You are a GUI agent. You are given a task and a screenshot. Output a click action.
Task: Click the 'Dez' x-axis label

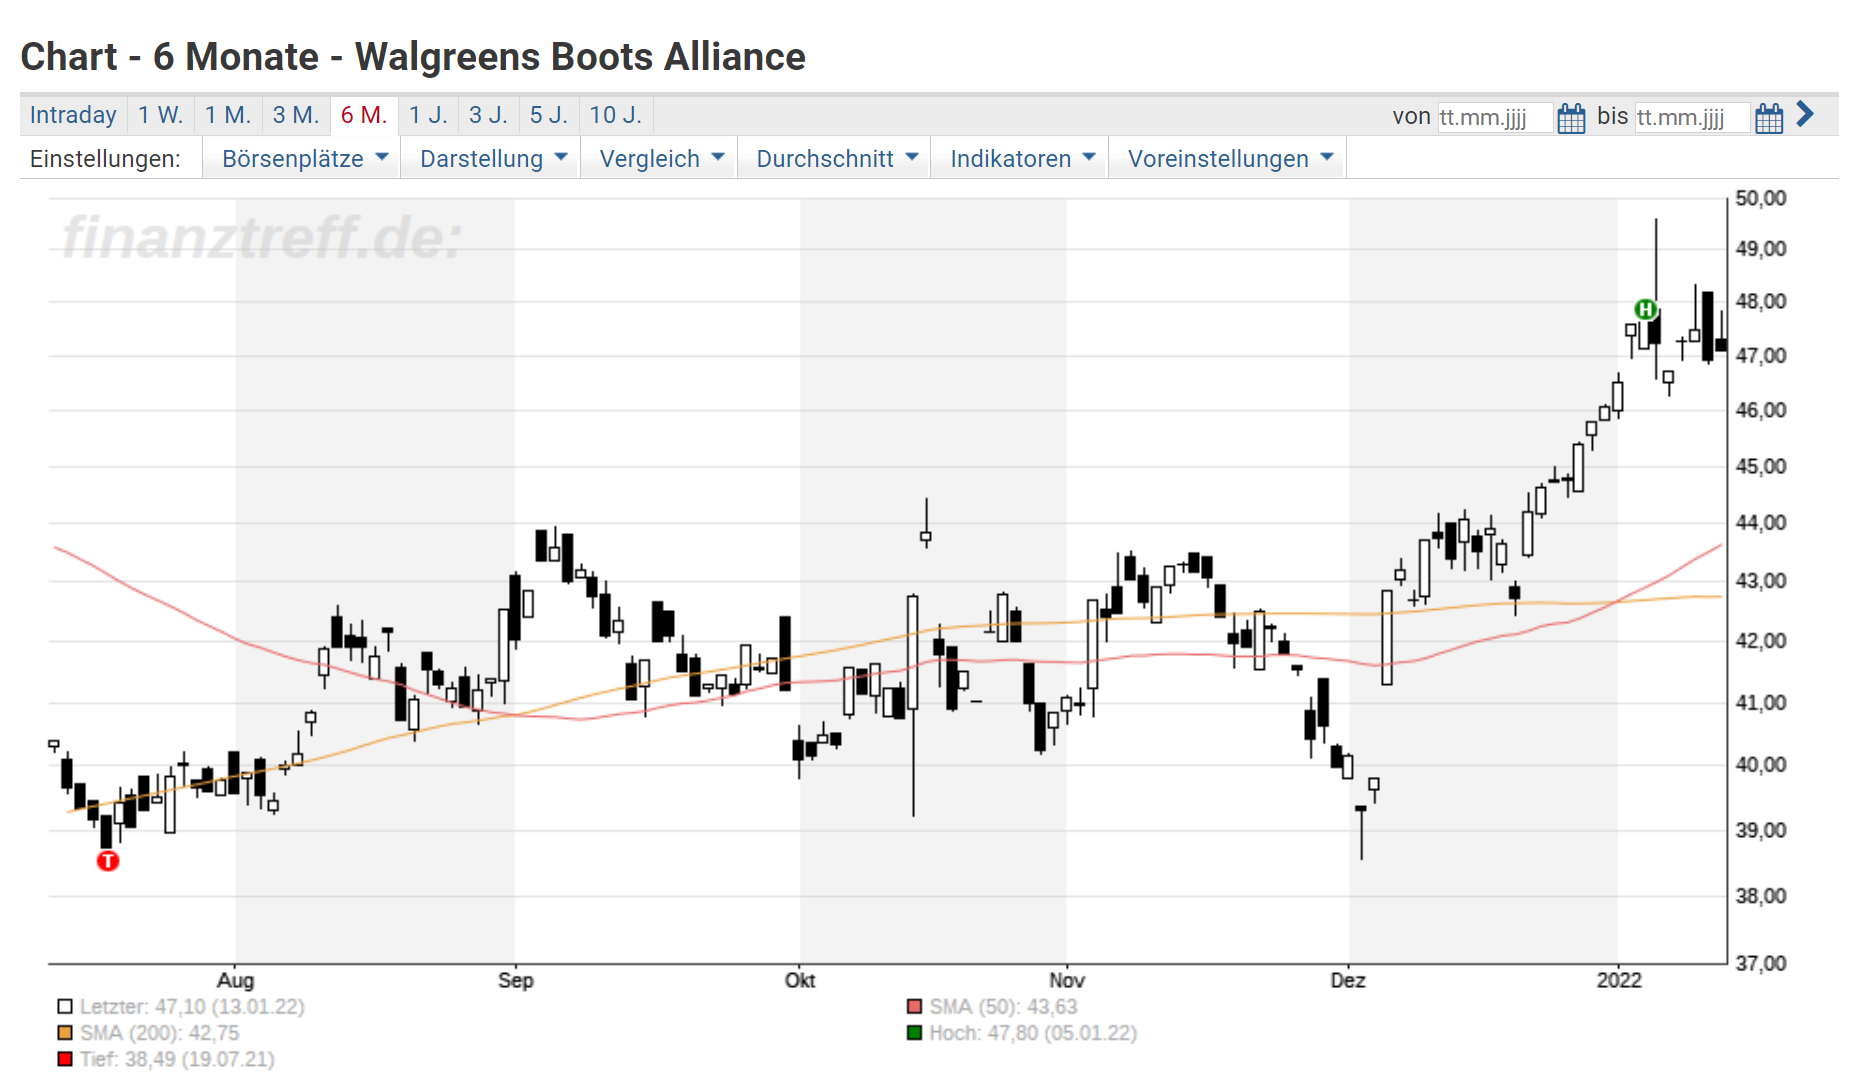[x=1348, y=980]
